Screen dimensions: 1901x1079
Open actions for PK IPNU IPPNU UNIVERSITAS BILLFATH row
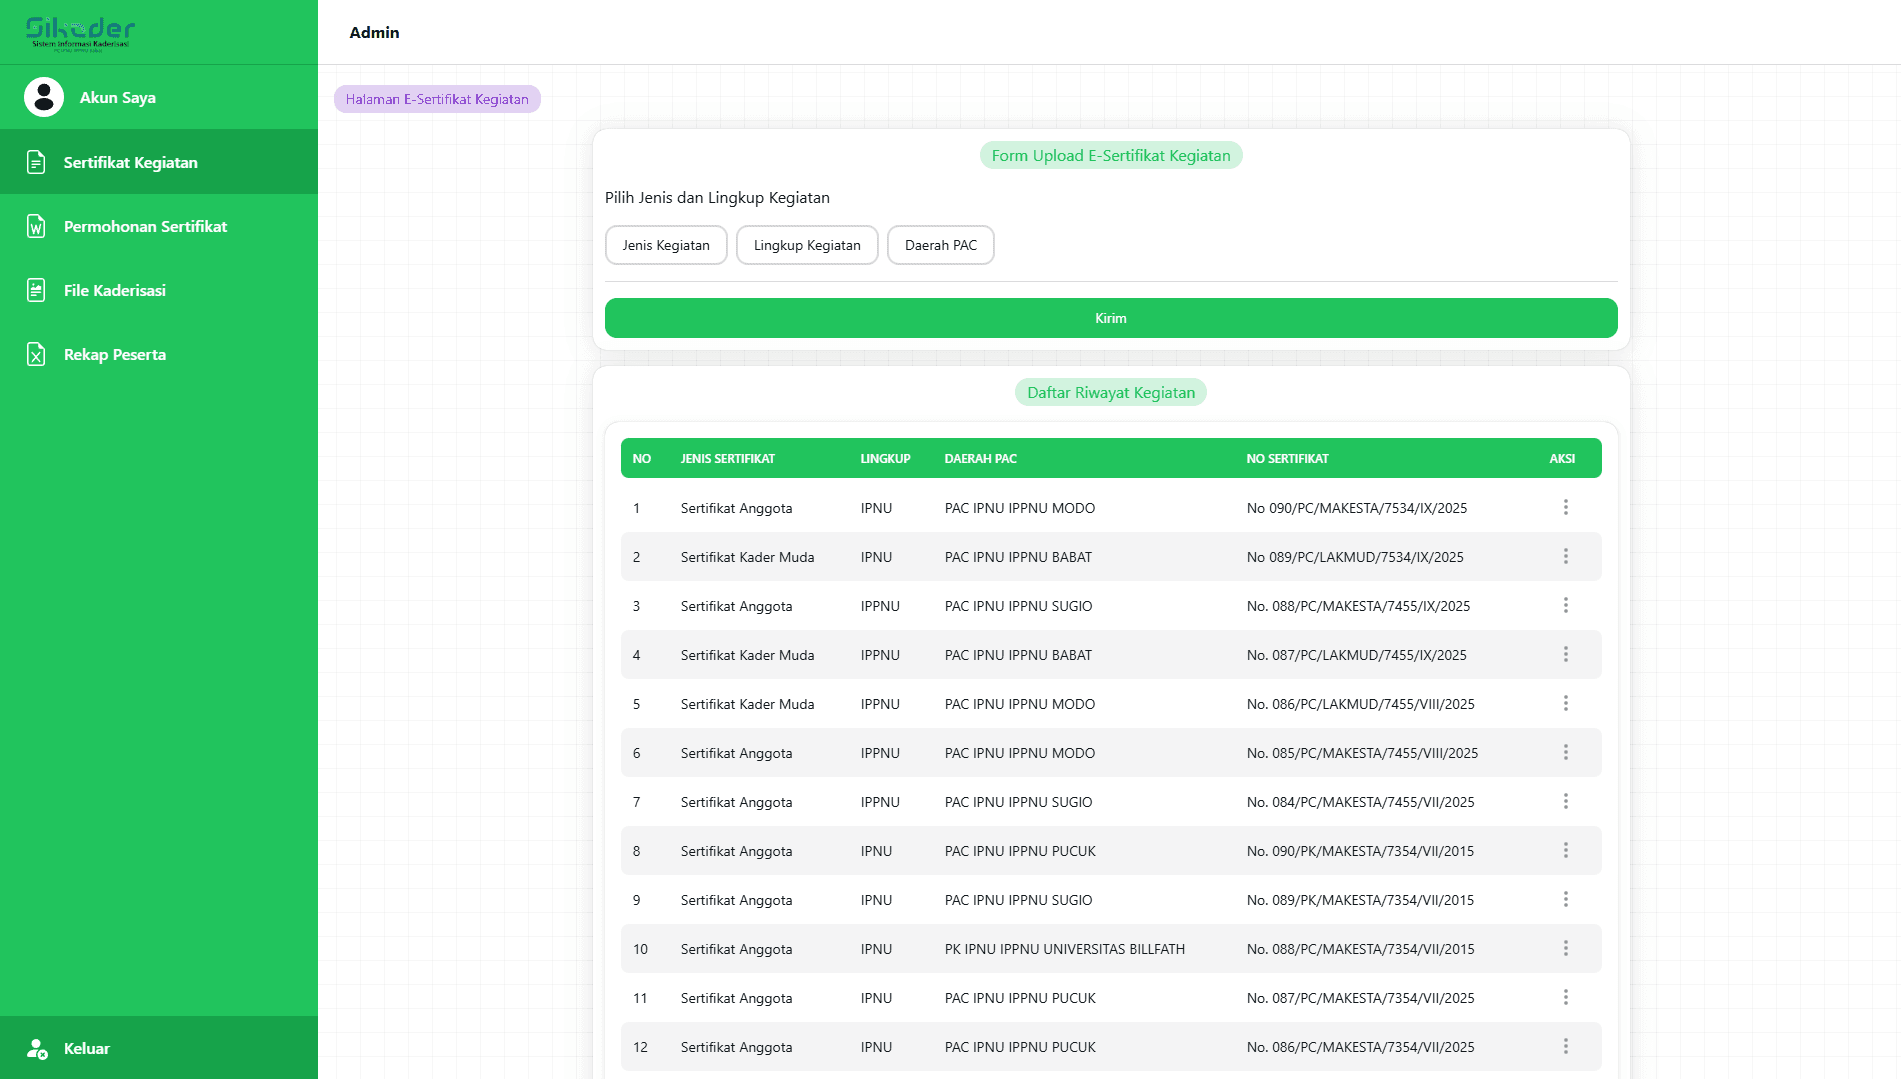tap(1565, 948)
